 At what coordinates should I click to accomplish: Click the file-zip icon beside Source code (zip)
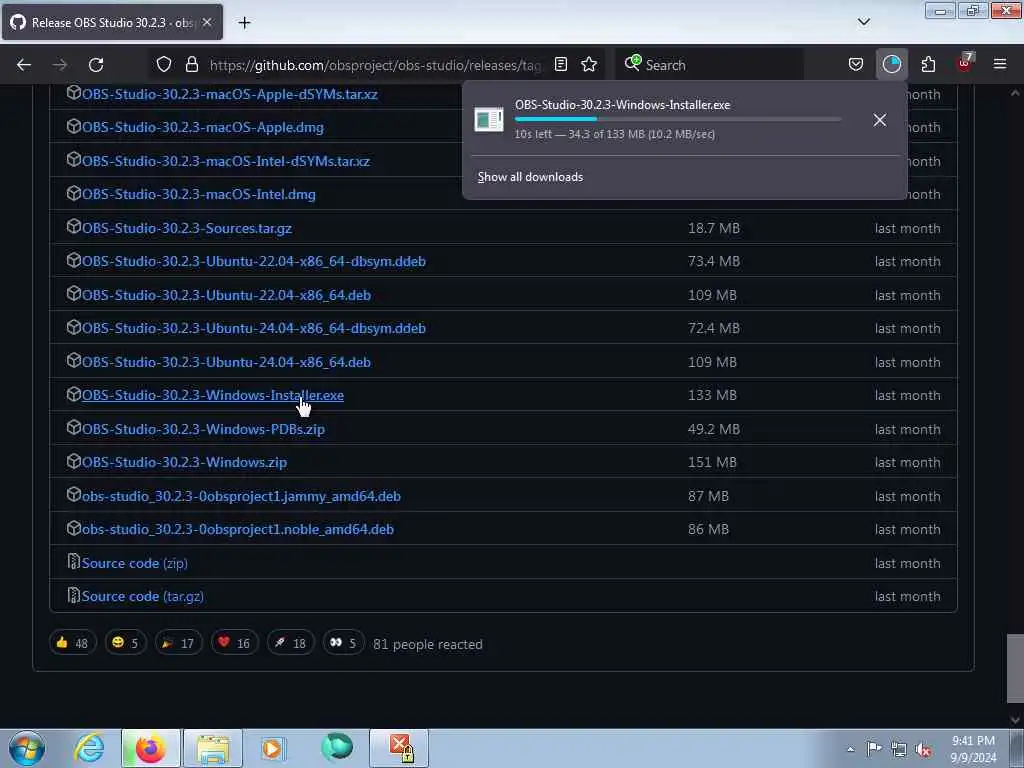[x=74, y=562]
